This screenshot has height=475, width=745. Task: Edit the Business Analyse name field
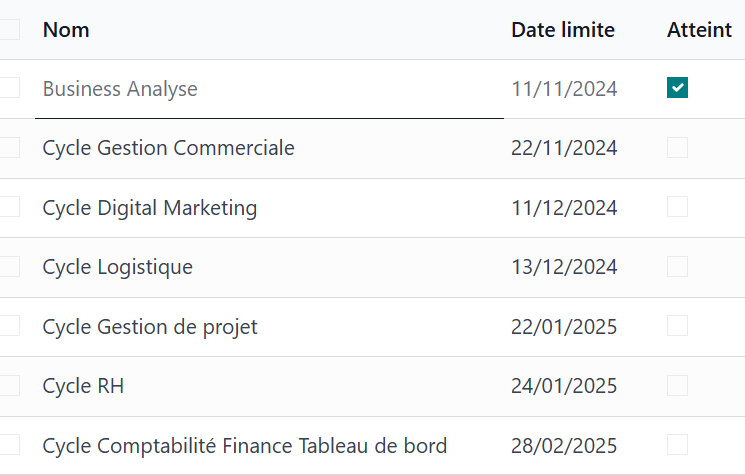269,89
